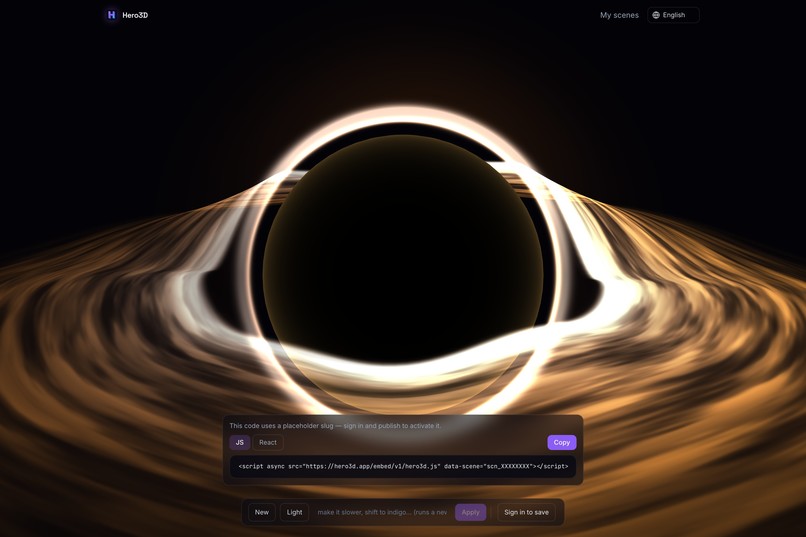
Task: Click the Hero3D logo icon
Action: click(111, 15)
